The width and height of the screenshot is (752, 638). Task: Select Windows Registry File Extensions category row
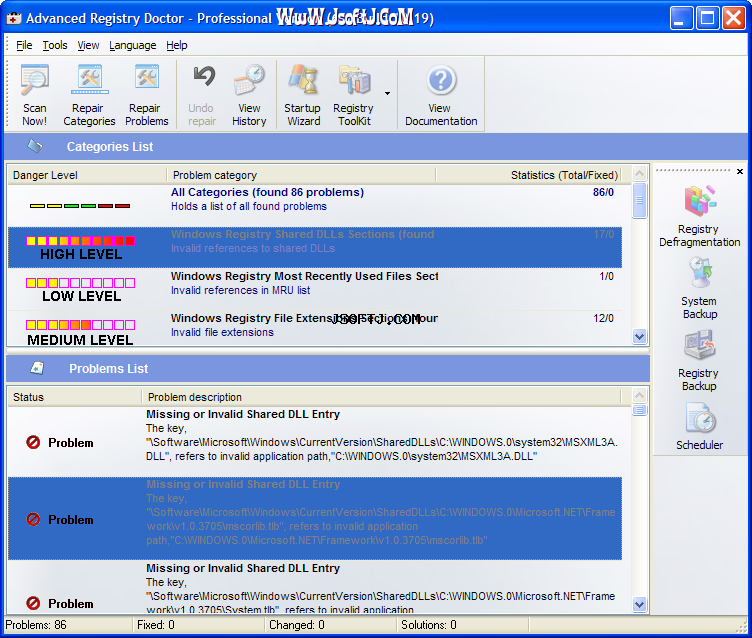tap(315, 329)
